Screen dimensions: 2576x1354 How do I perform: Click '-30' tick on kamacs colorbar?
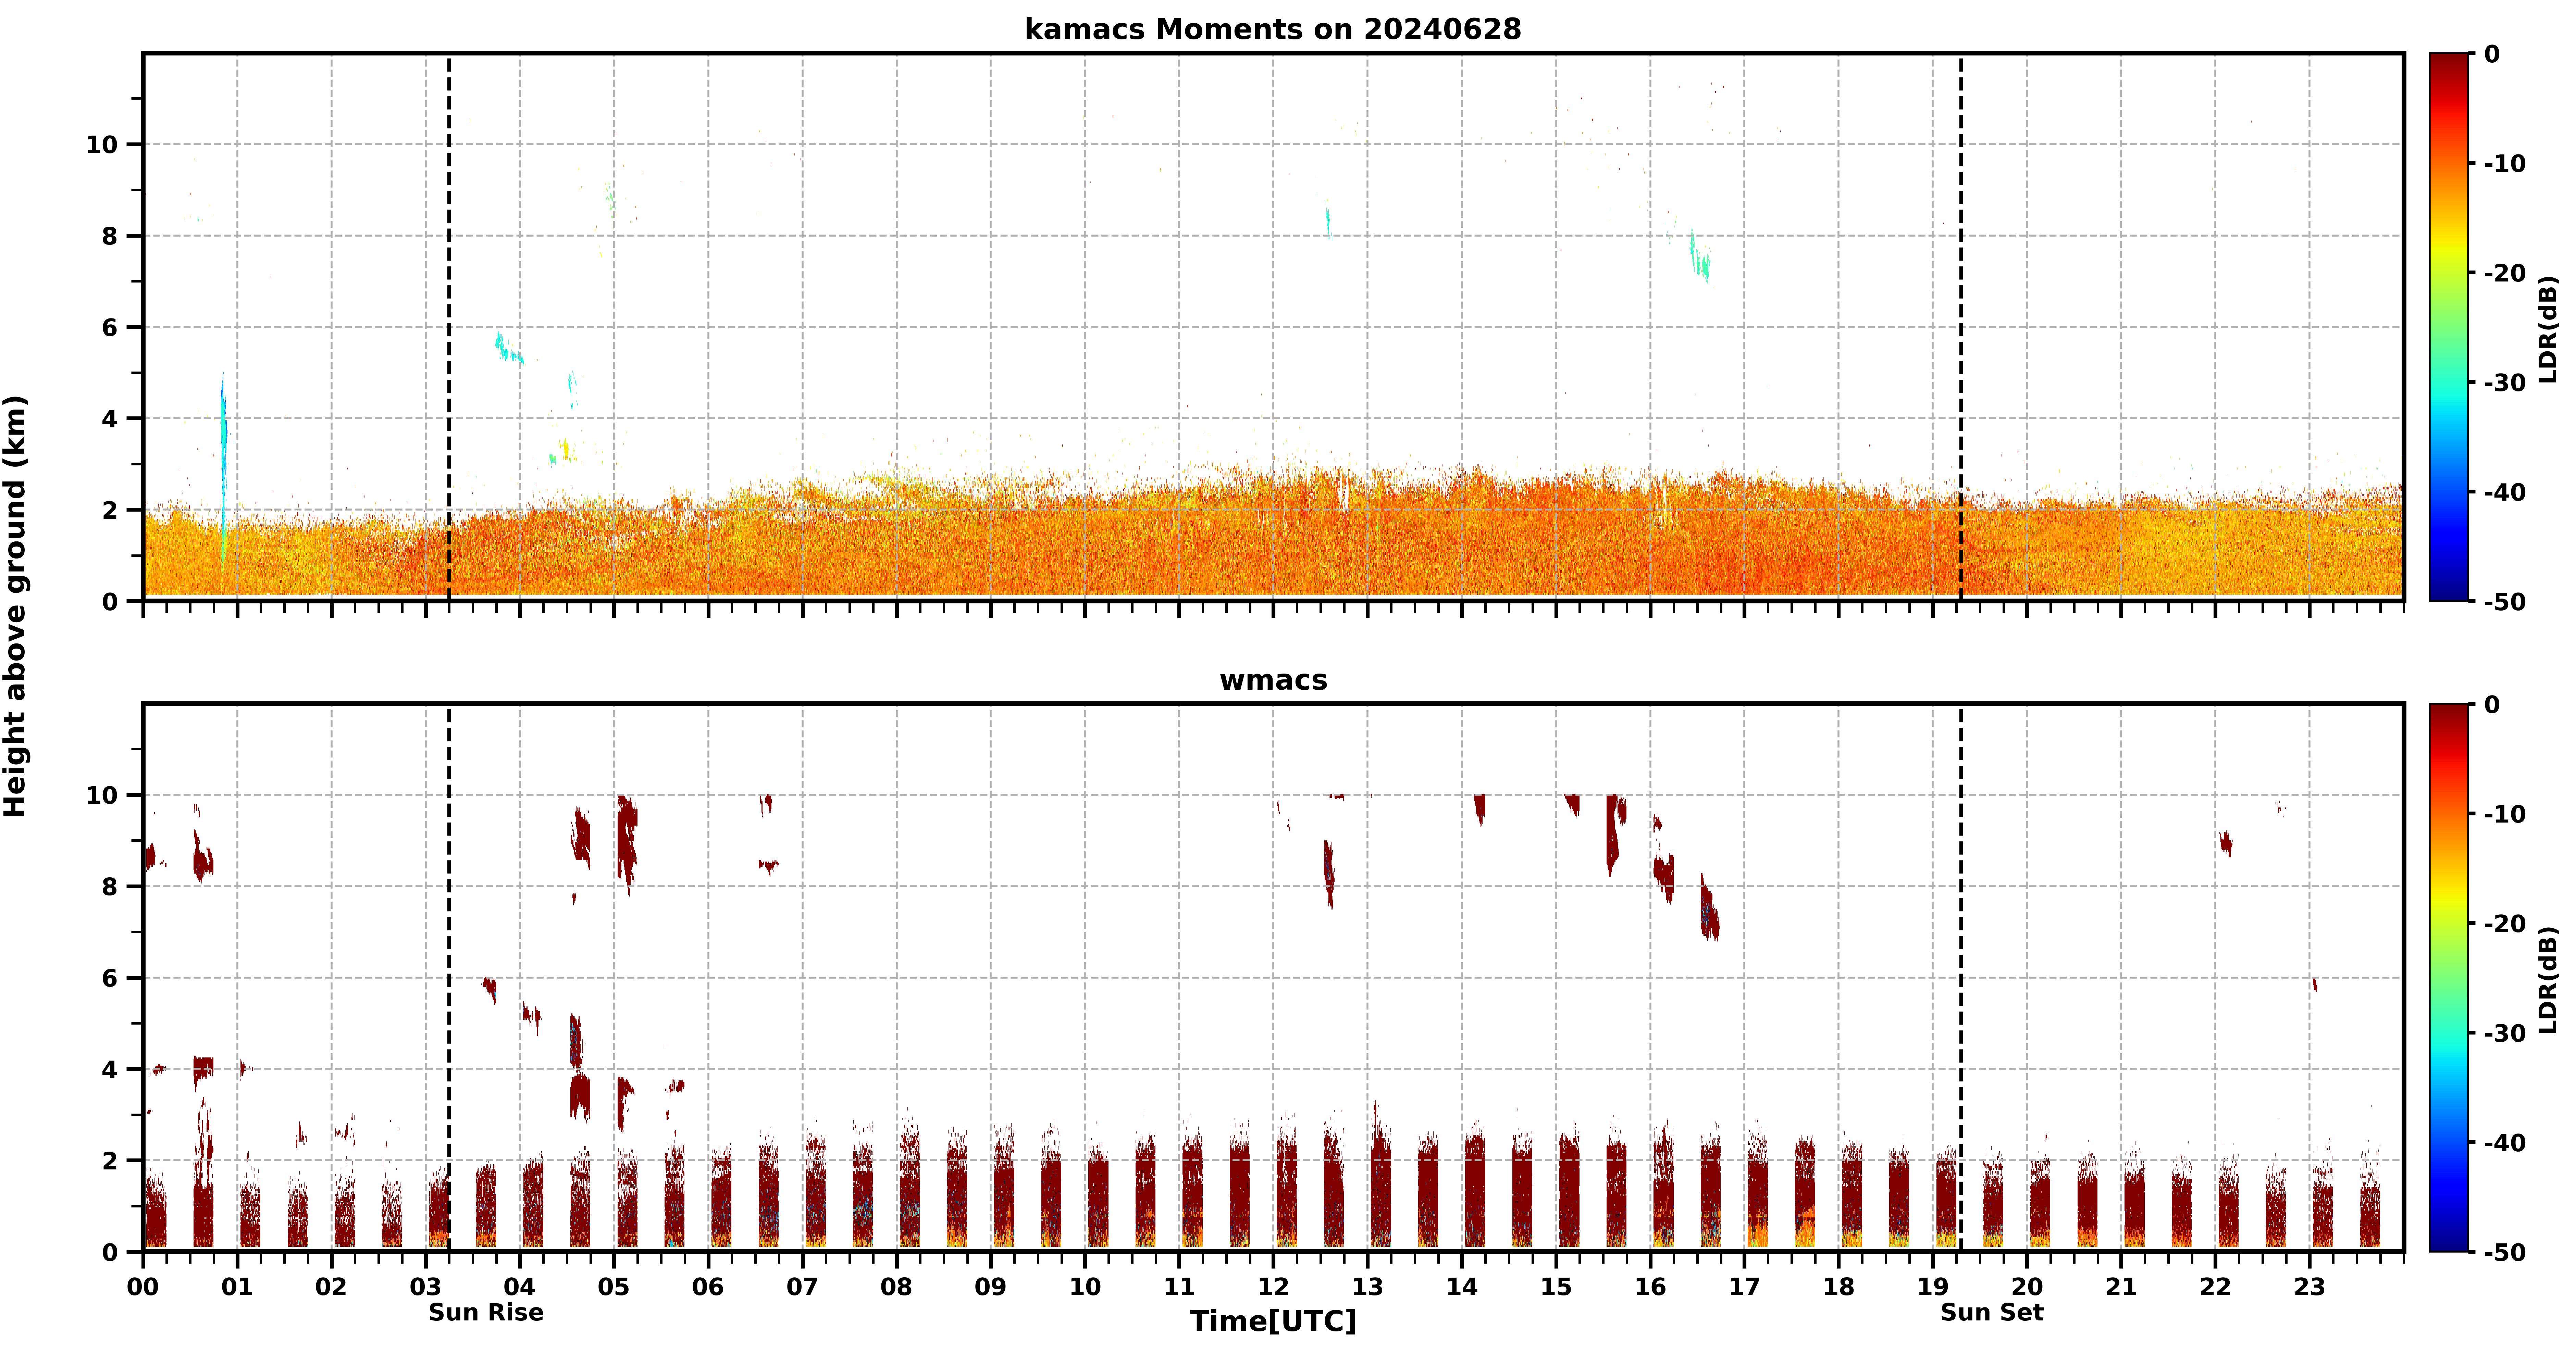[2505, 383]
